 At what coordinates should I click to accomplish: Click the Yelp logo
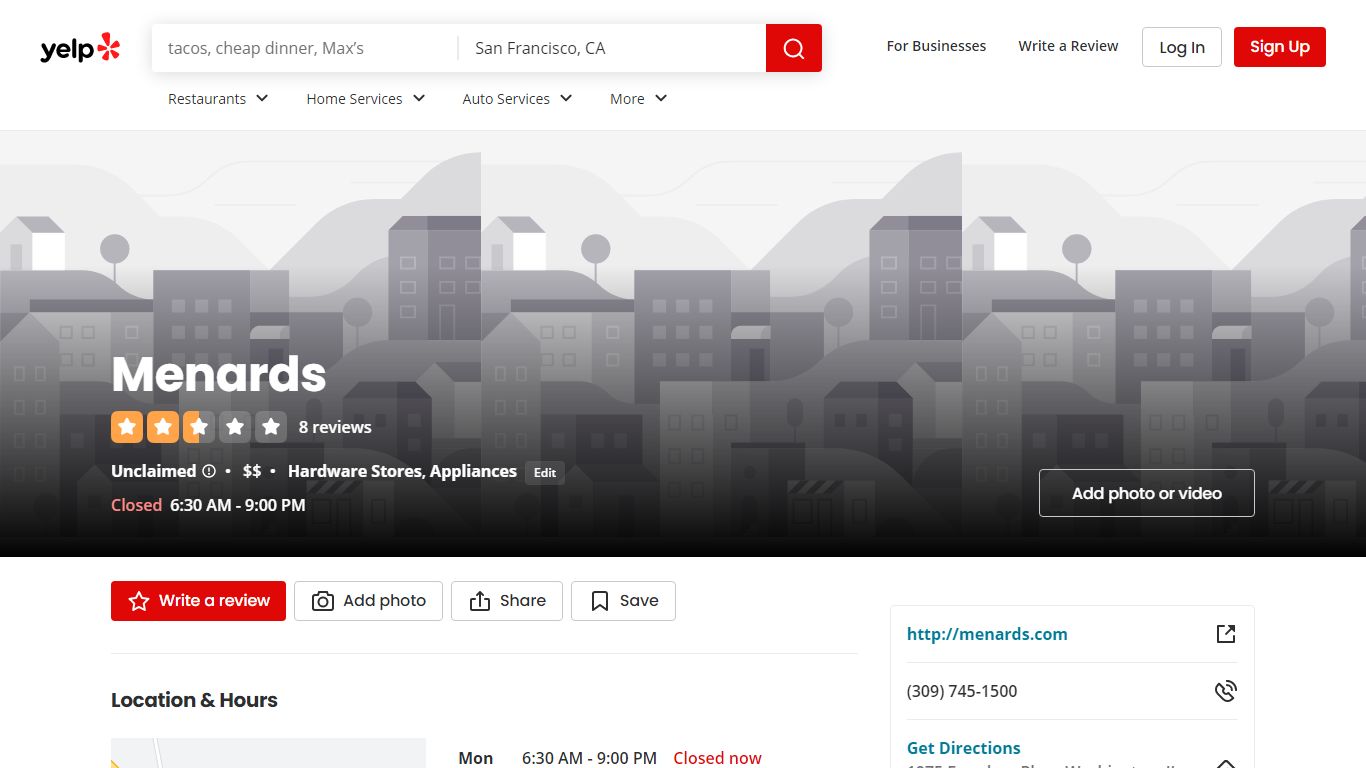[x=80, y=48]
